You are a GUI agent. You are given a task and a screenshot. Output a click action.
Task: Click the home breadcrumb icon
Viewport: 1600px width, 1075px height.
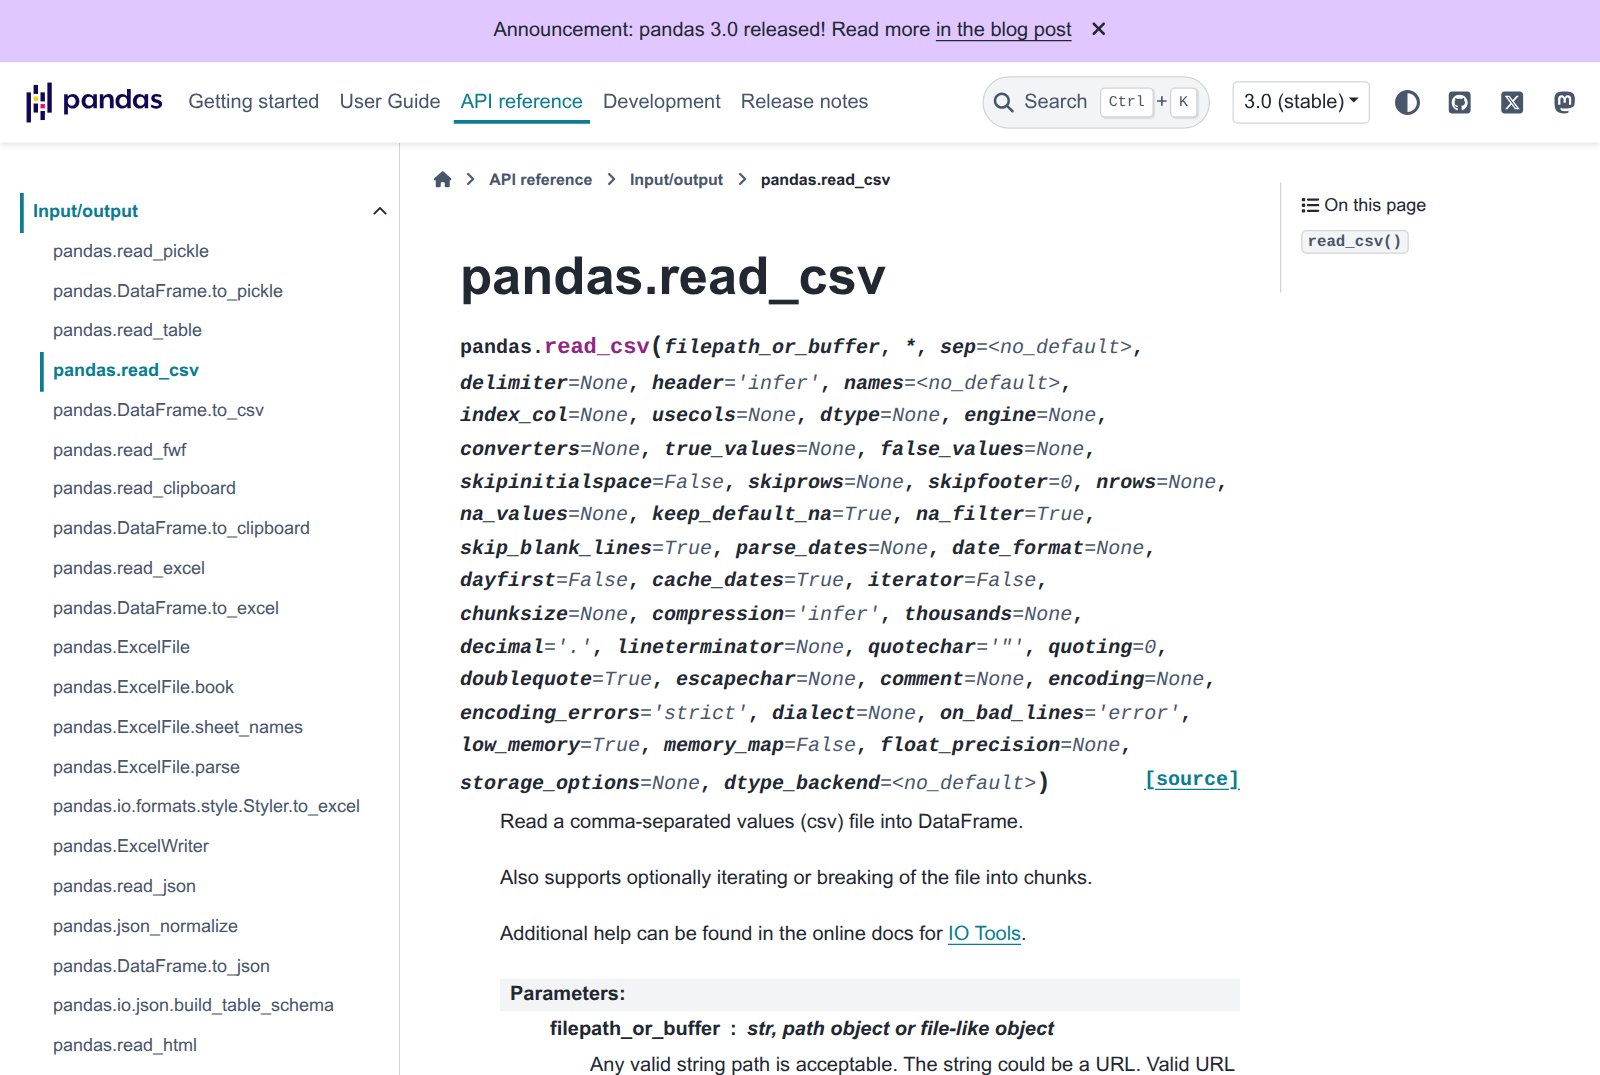coord(442,179)
